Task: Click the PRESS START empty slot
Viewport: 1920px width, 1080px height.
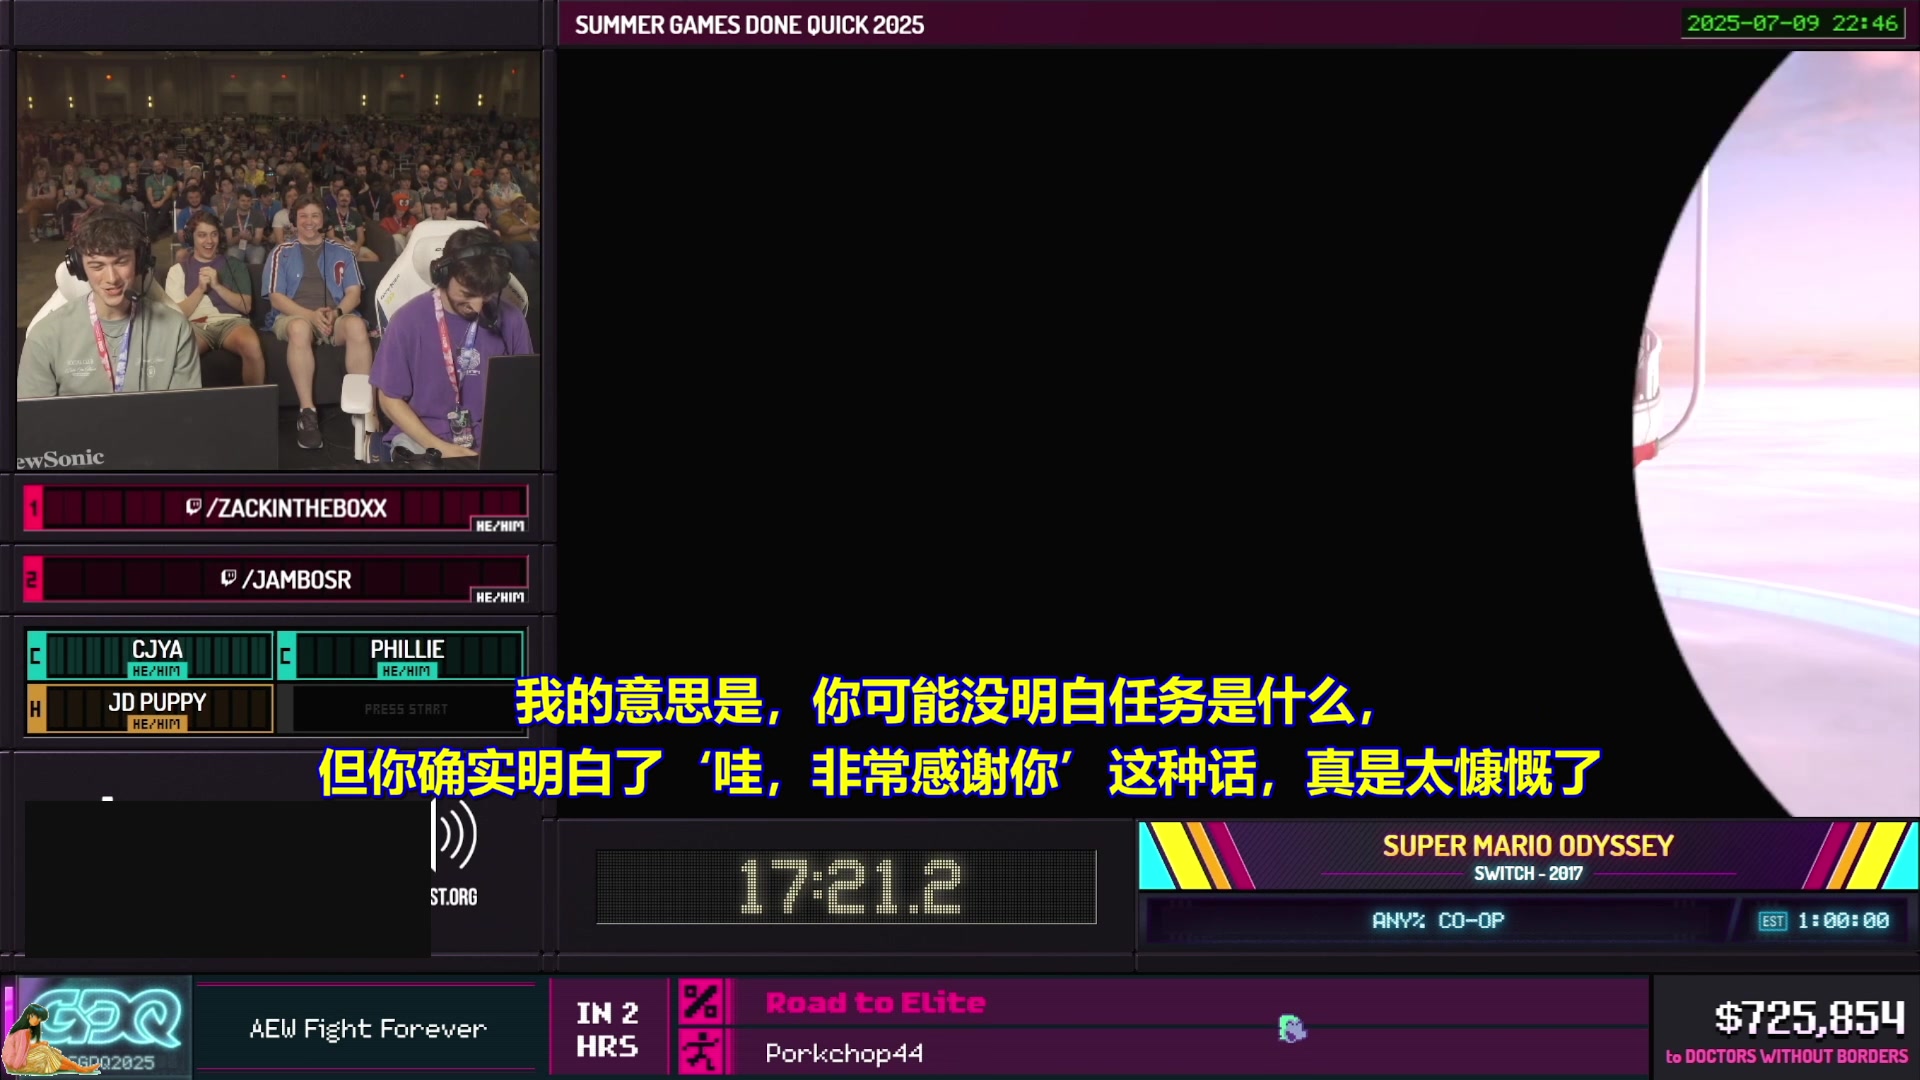Action: 405,709
